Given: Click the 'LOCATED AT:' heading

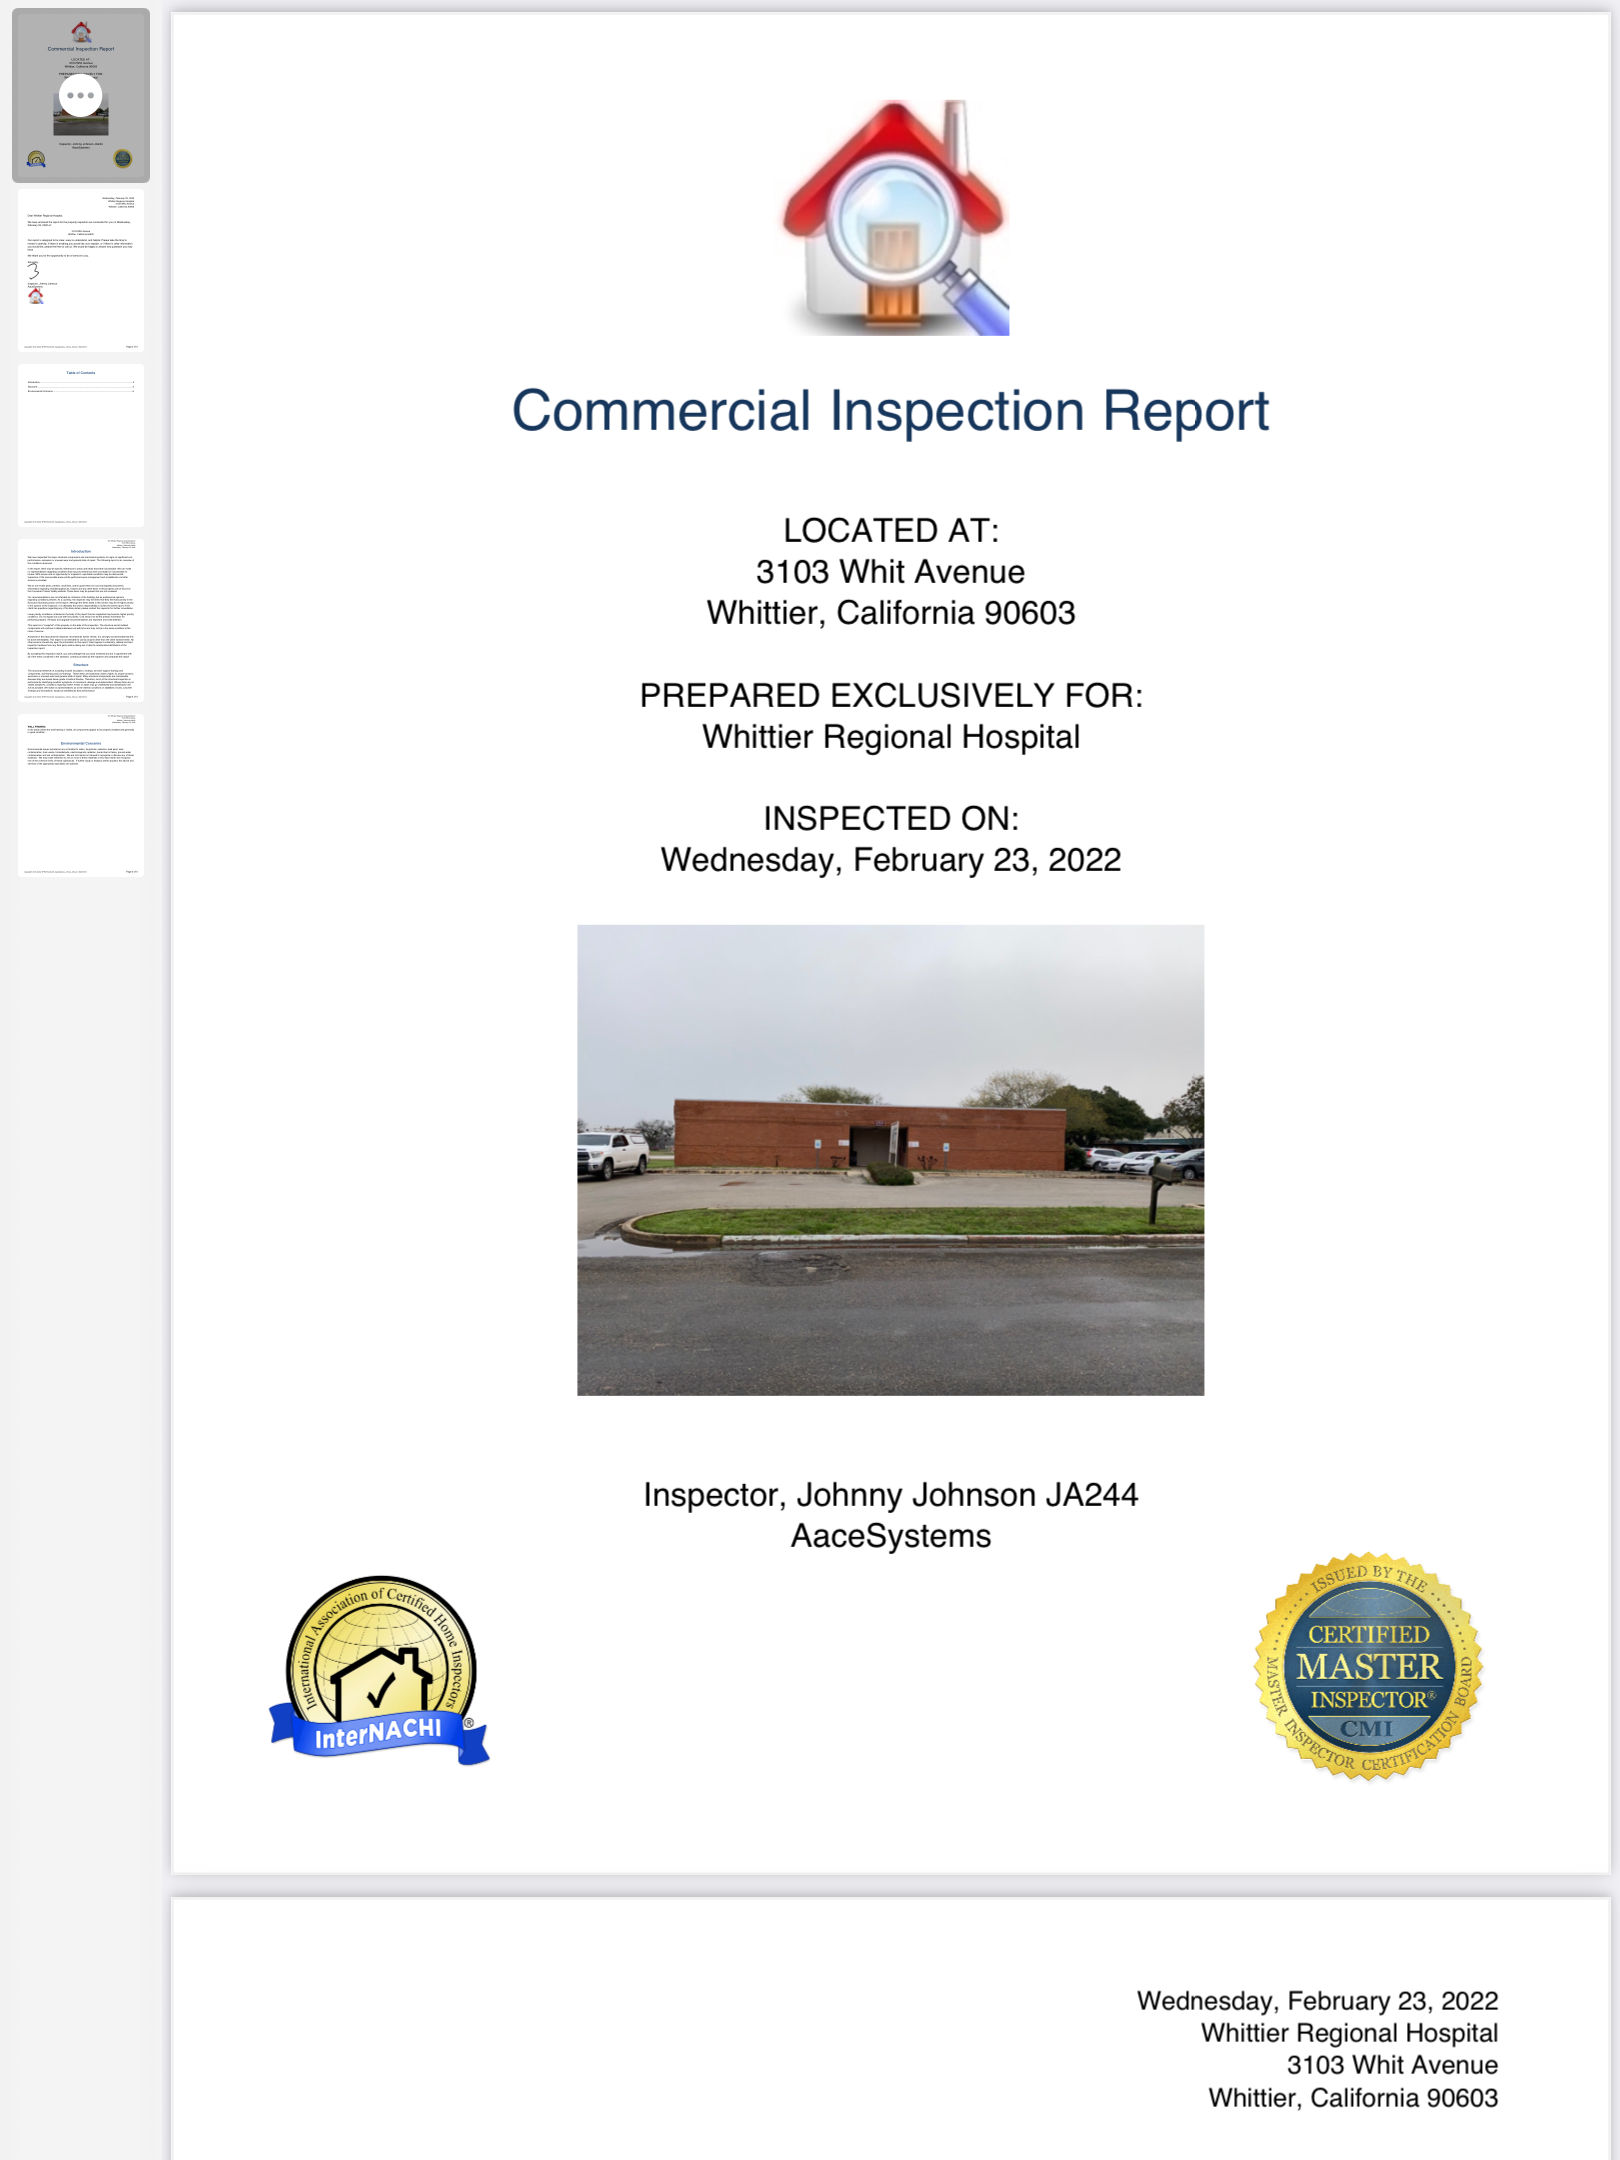Looking at the screenshot, I should [x=890, y=530].
